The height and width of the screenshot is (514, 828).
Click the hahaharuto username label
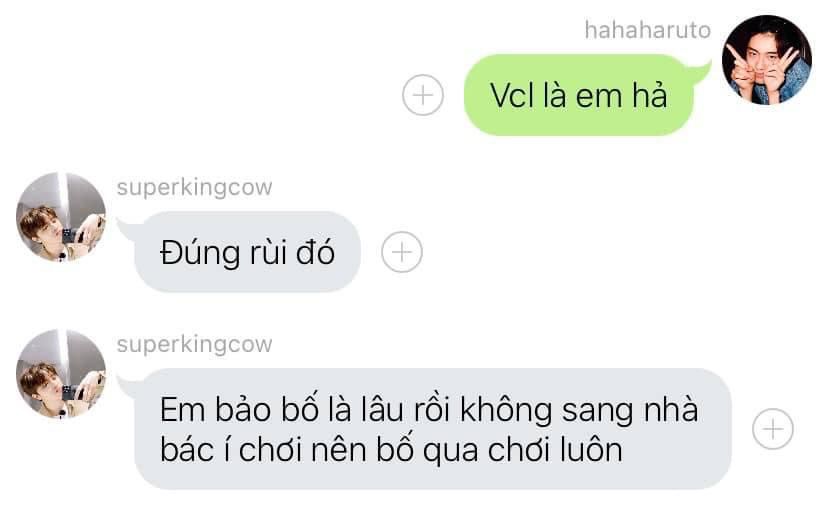click(647, 30)
